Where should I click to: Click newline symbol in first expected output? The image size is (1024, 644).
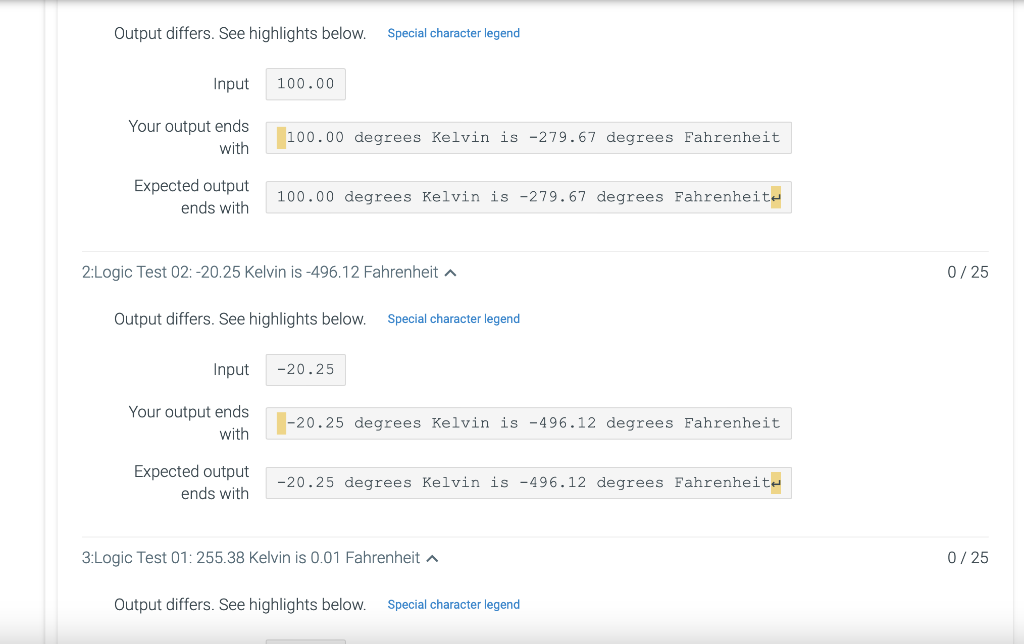(776, 197)
